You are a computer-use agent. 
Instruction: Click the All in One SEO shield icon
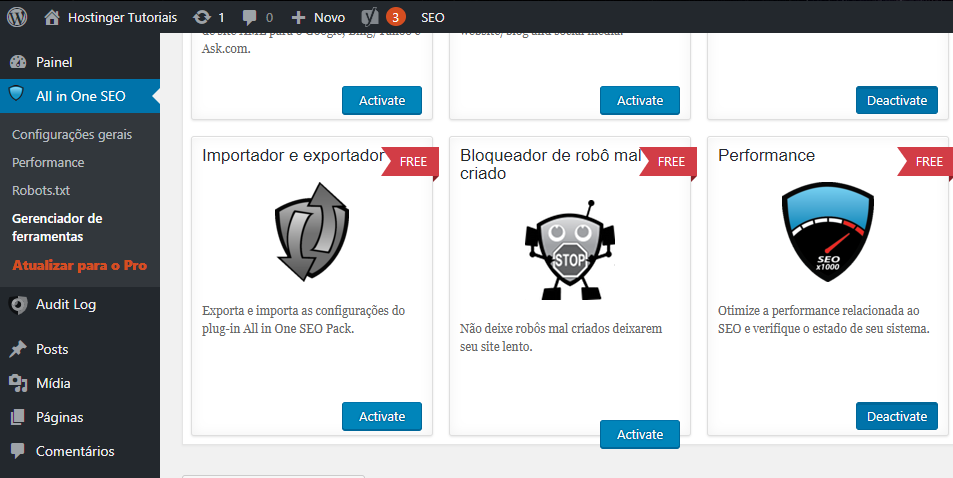[16, 94]
